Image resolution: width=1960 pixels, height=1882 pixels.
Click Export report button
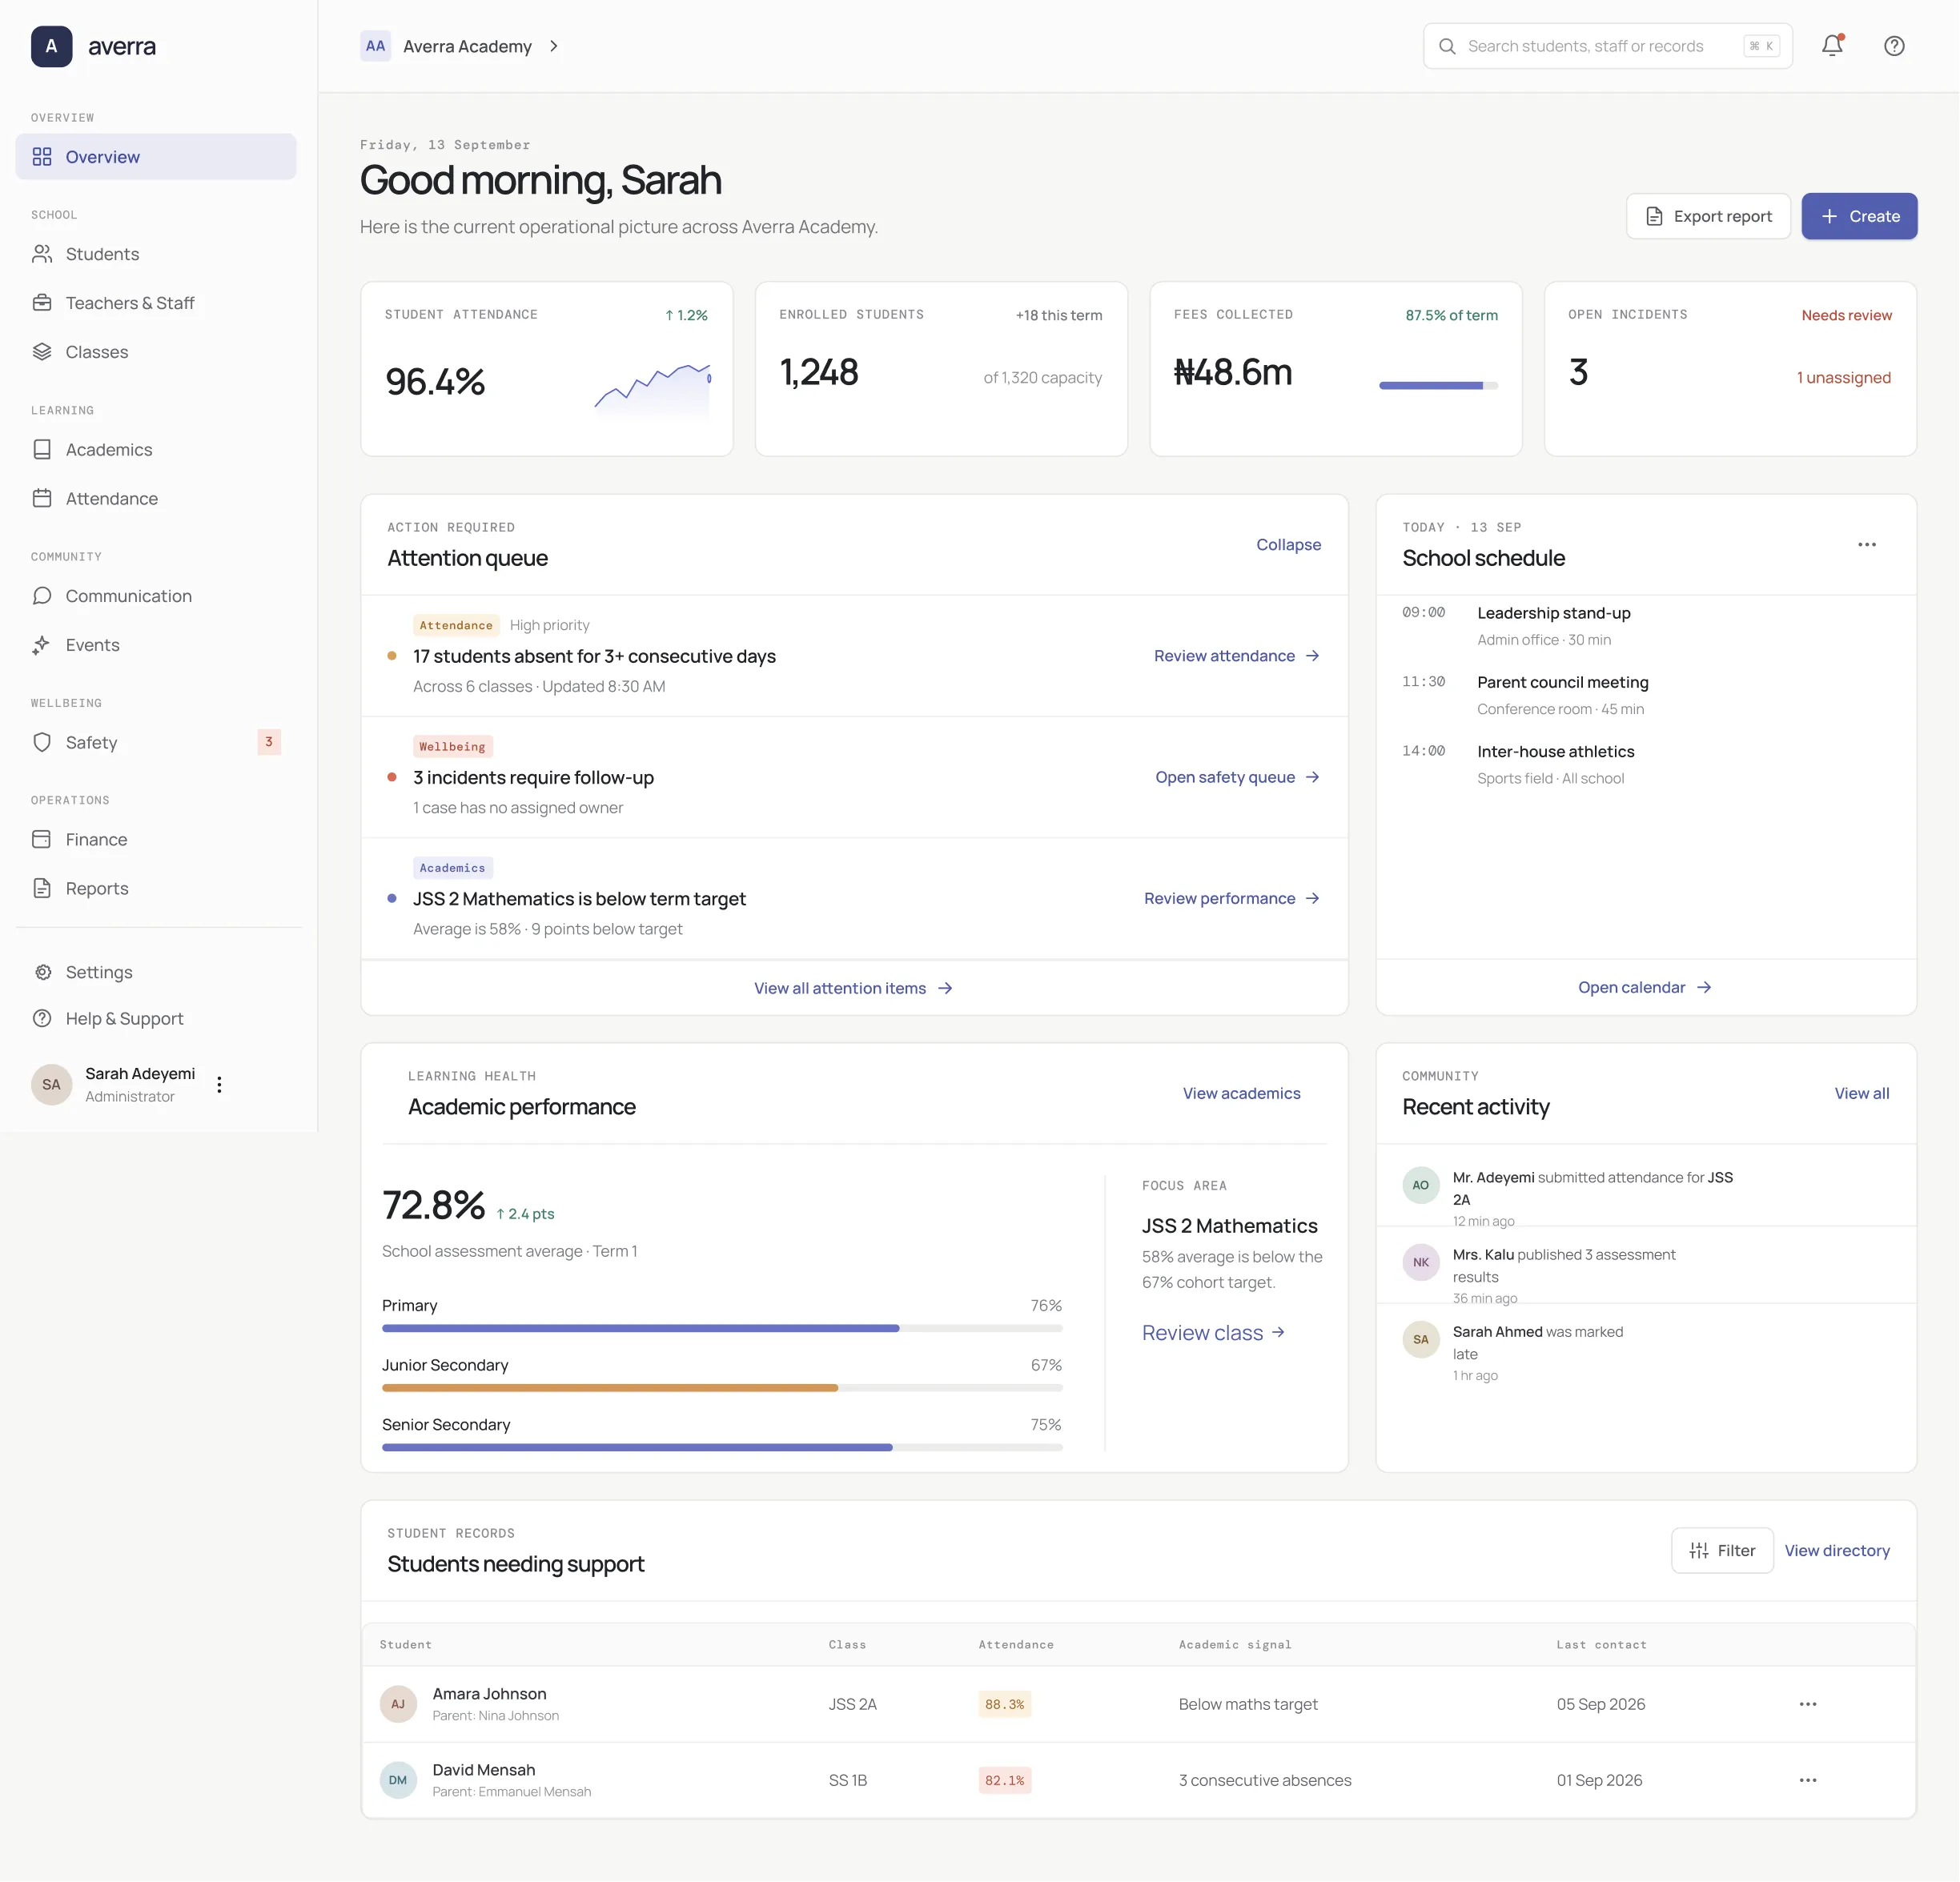(1708, 216)
